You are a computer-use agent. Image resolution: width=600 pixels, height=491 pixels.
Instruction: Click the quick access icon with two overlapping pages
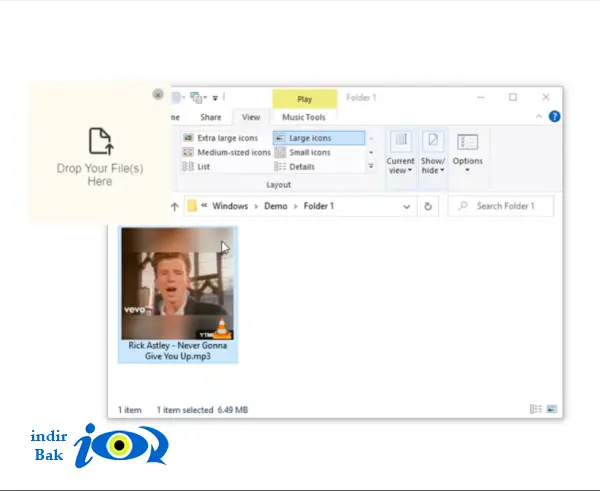coord(198,98)
